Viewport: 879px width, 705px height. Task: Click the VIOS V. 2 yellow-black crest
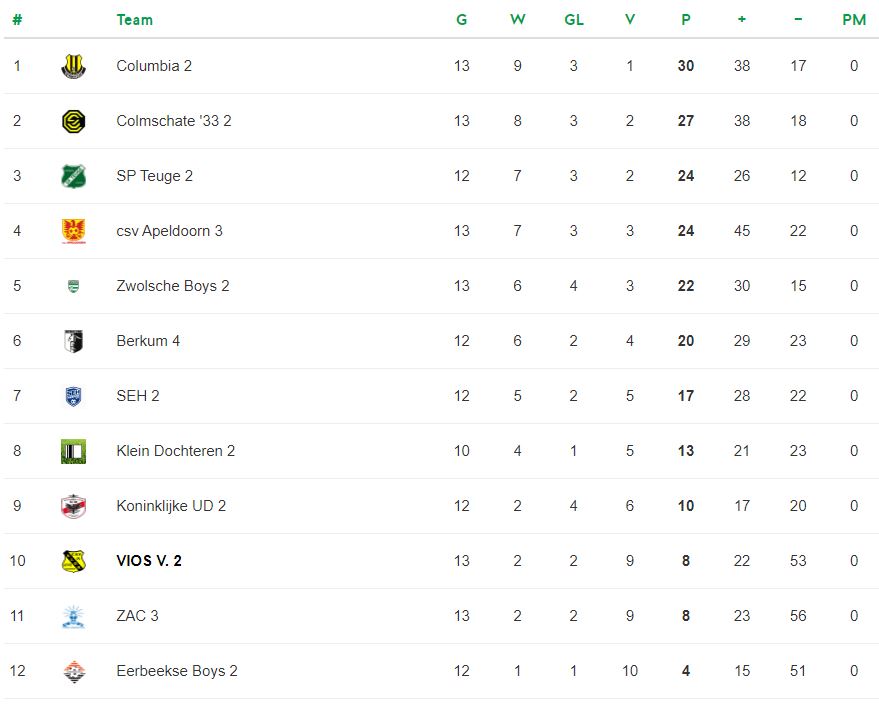(x=73, y=561)
